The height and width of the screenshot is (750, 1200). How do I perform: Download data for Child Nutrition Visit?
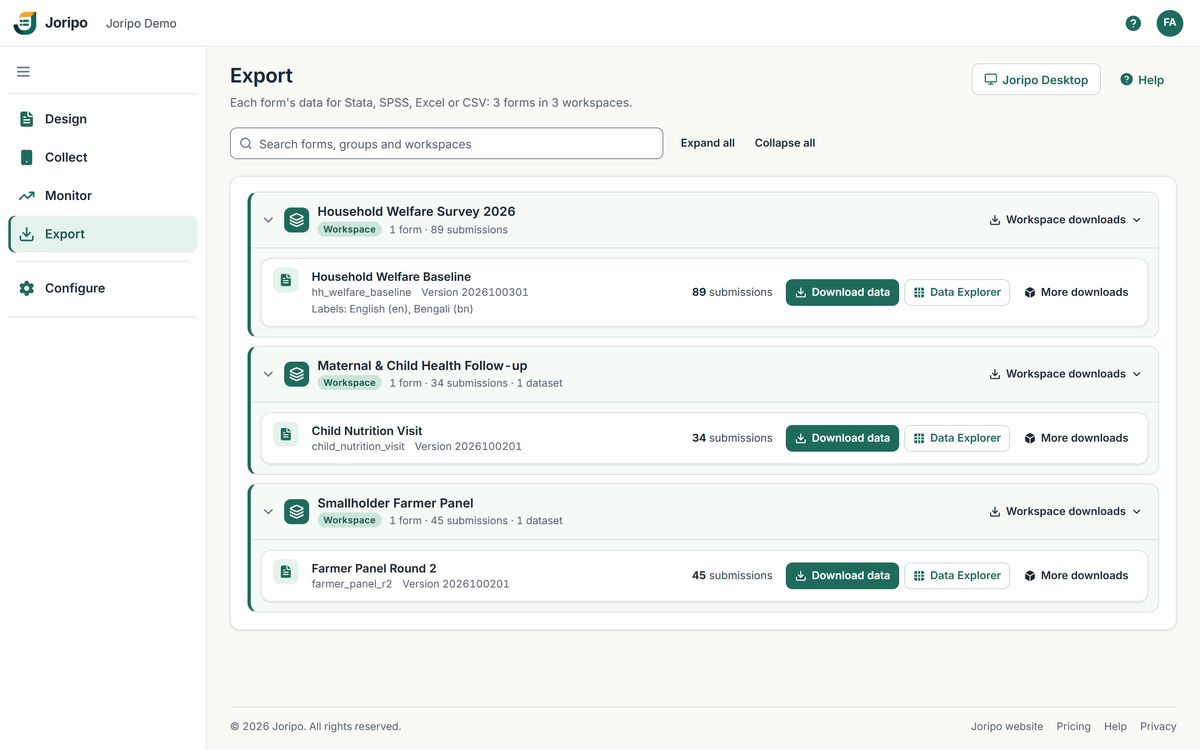click(x=842, y=438)
